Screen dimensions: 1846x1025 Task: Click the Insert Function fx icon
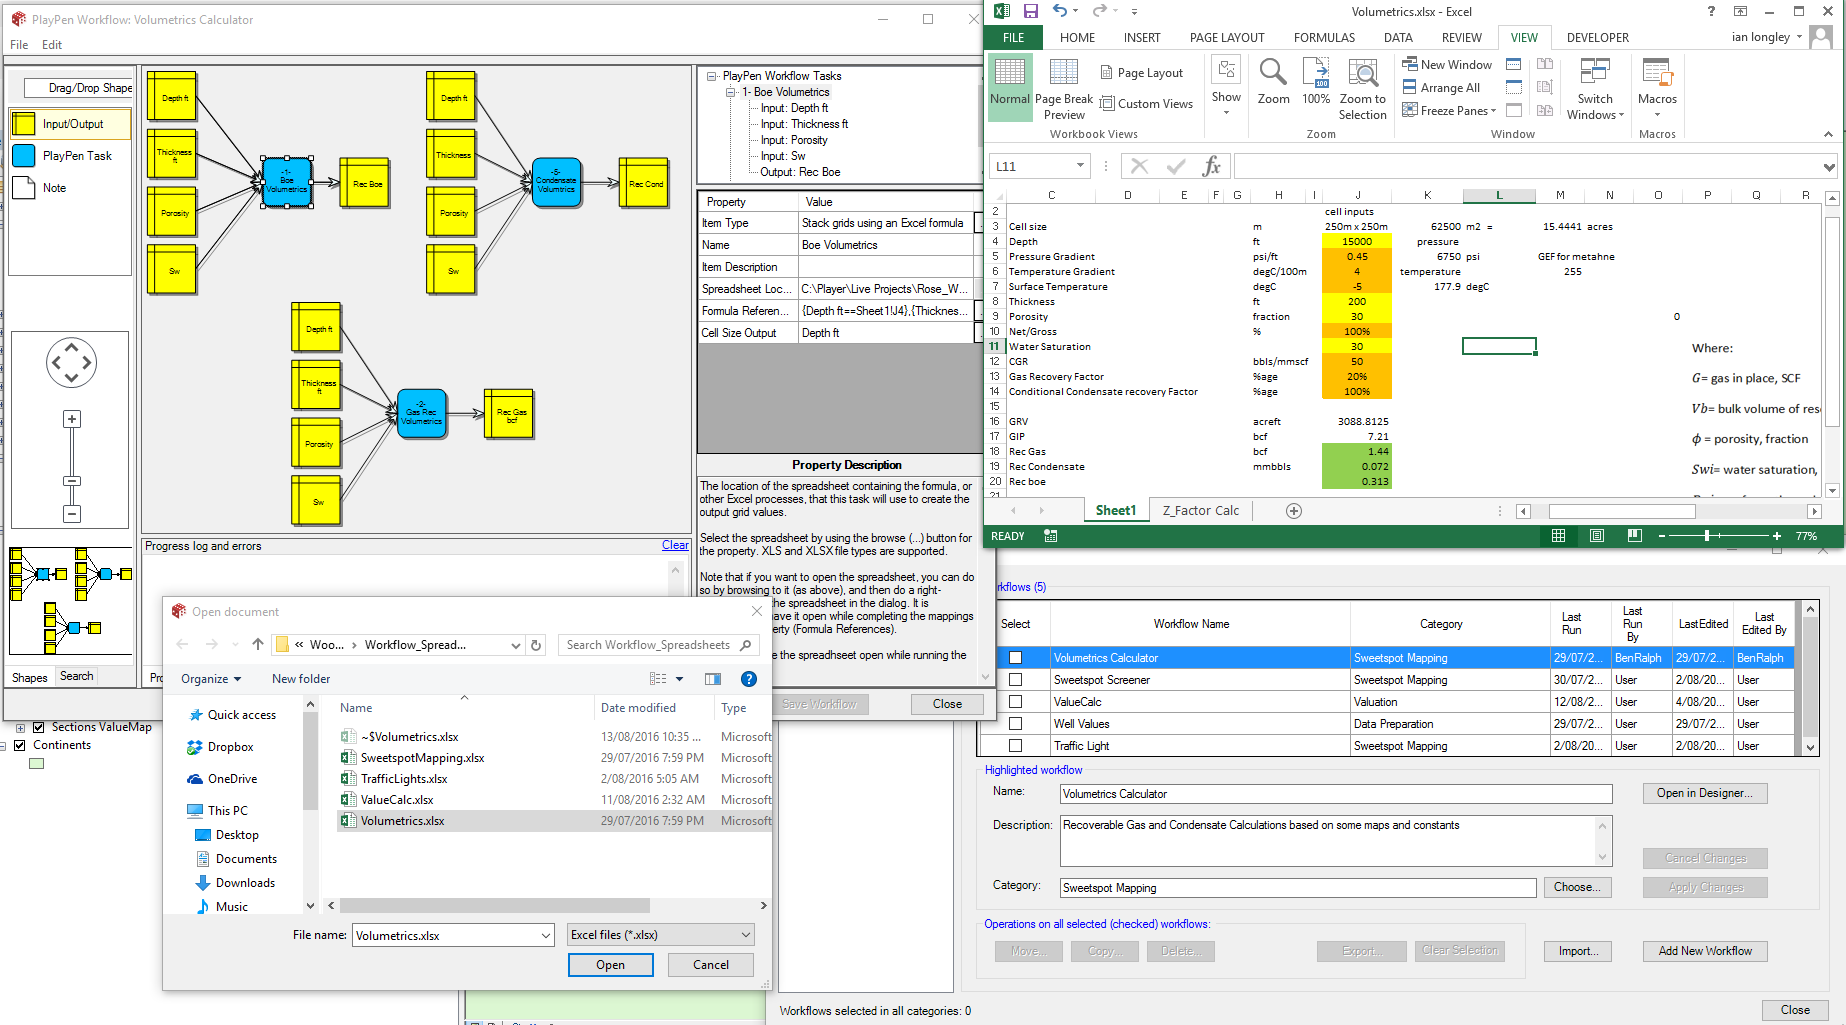click(1211, 166)
